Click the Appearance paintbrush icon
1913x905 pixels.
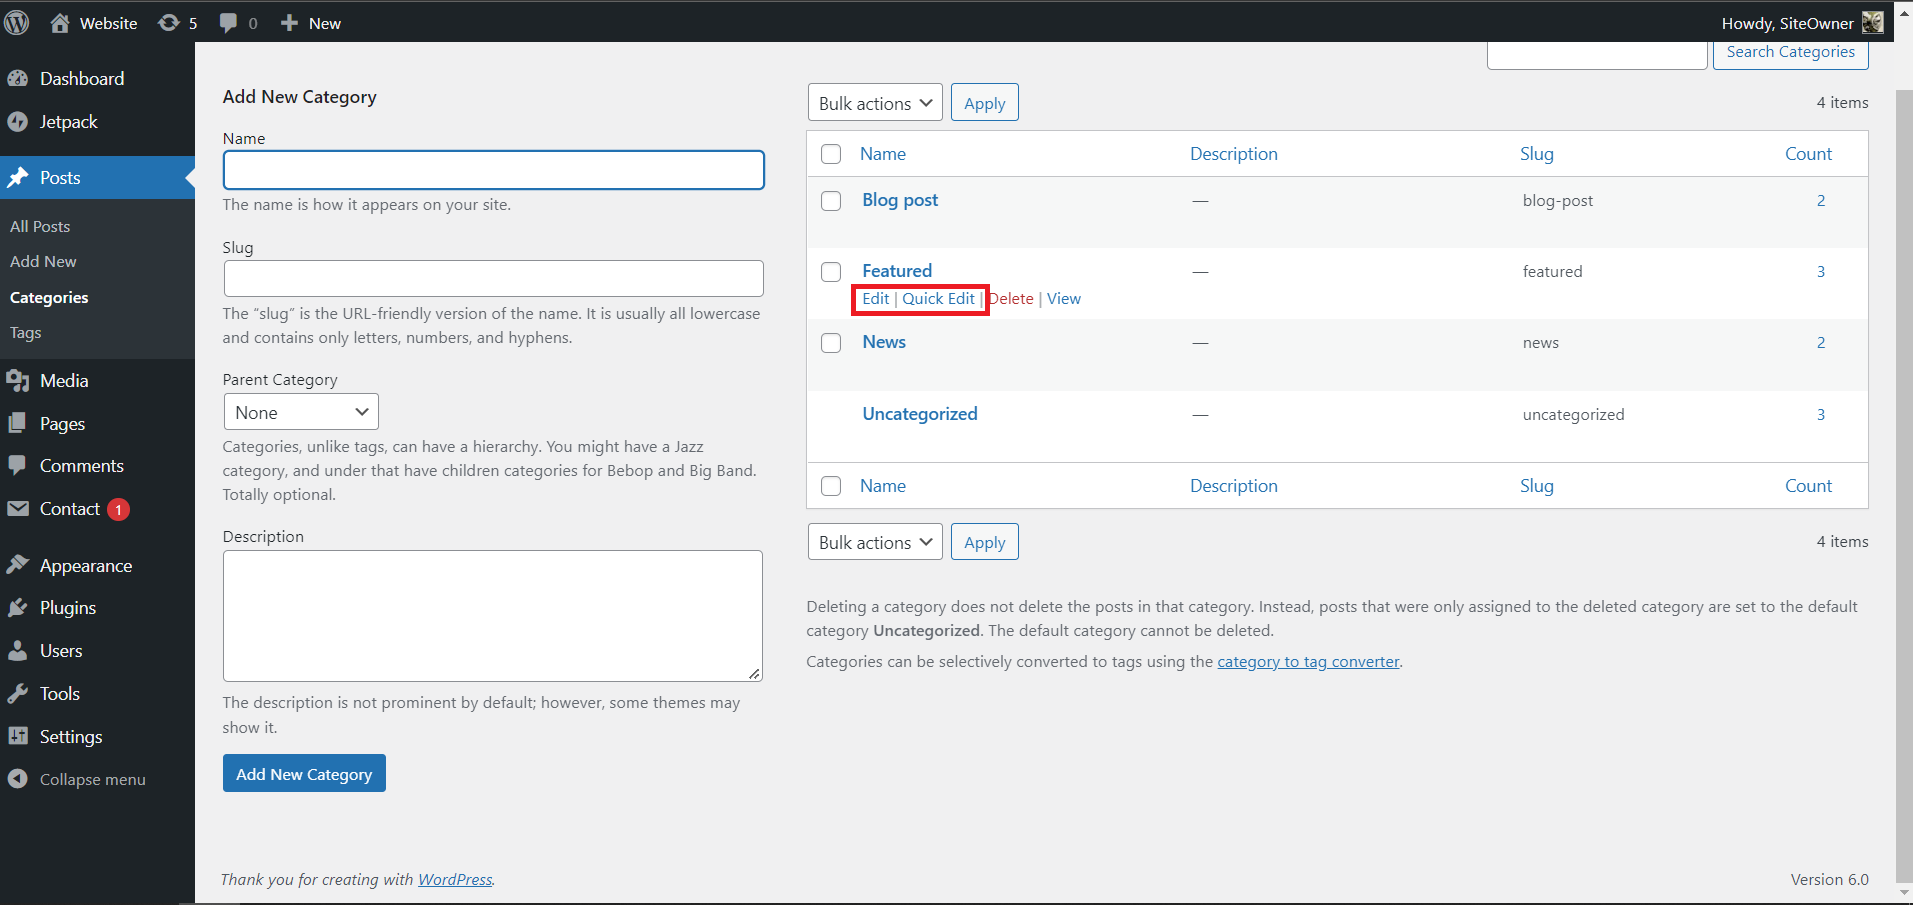(20, 565)
